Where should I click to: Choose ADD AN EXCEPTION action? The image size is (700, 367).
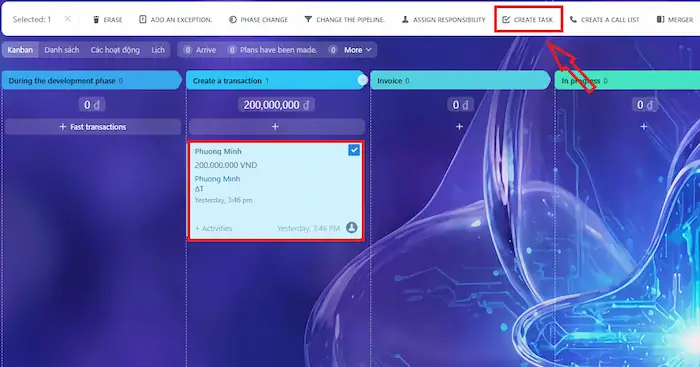click(x=181, y=20)
